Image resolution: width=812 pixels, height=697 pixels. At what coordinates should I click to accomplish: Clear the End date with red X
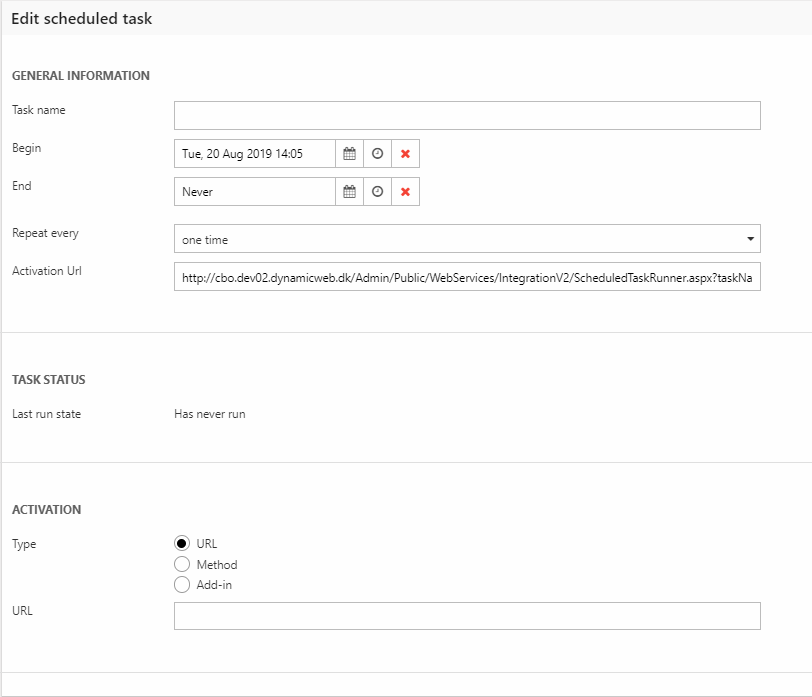(405, 192)
